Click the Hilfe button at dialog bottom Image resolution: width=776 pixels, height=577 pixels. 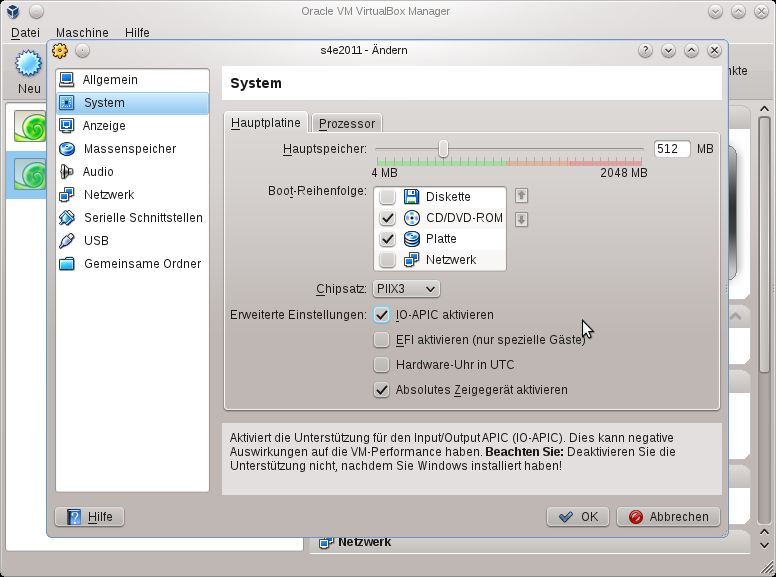[x=90, y=517]
